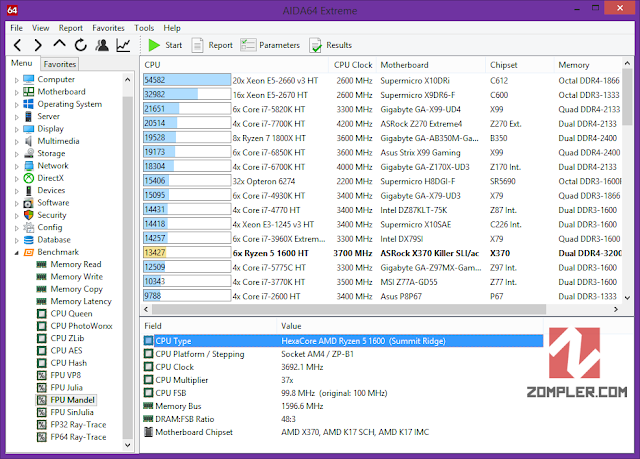Expand the Computer tree node

(x=17, y=80)
